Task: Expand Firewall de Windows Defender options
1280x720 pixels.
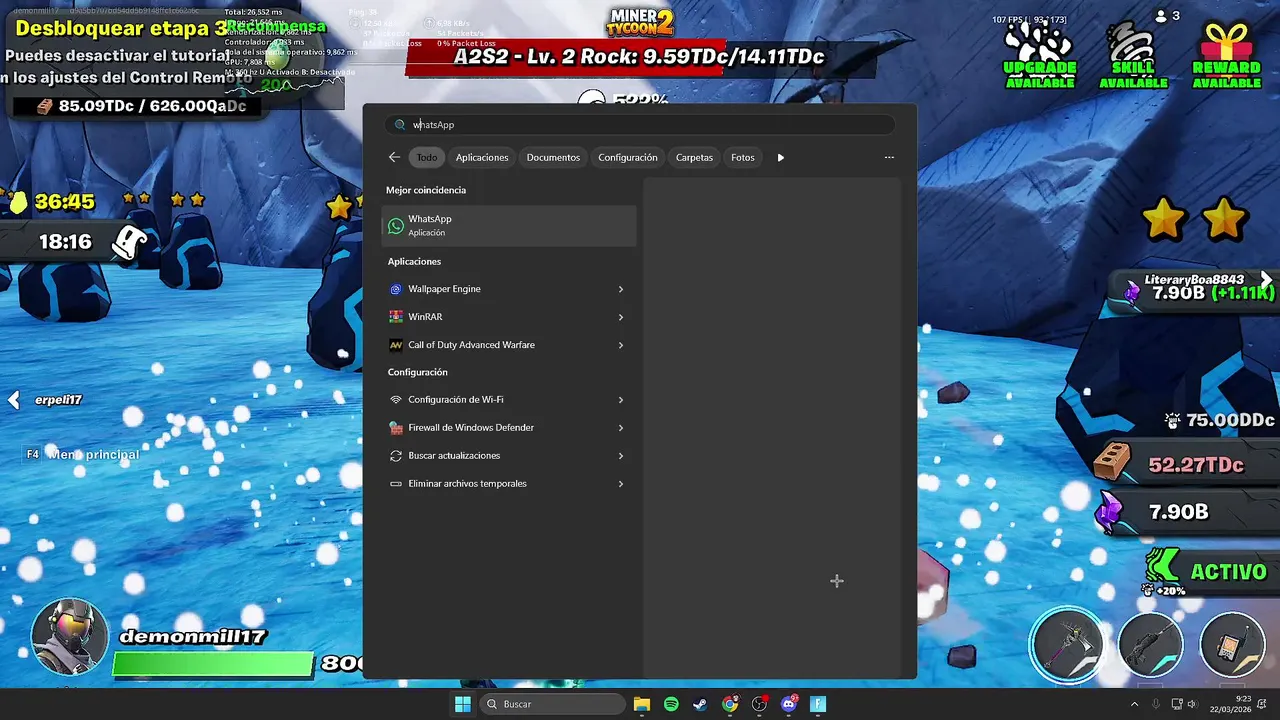Action: [x=620, y=428]
